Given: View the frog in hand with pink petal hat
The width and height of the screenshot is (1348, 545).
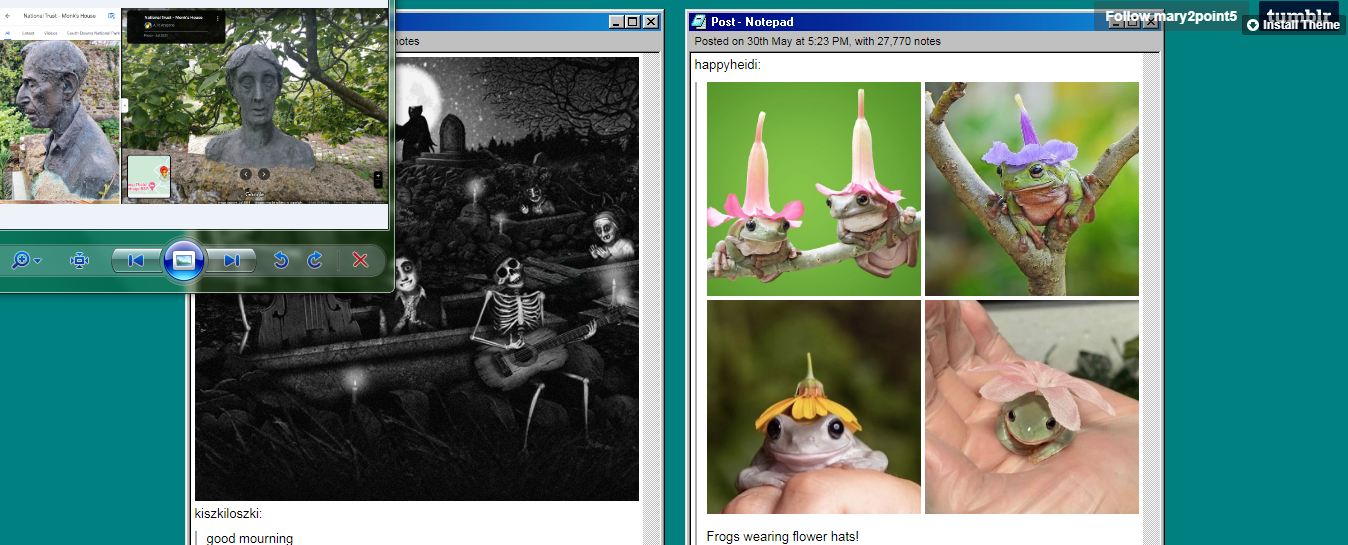Looking at the screenshot, I should pos(1032,407).
